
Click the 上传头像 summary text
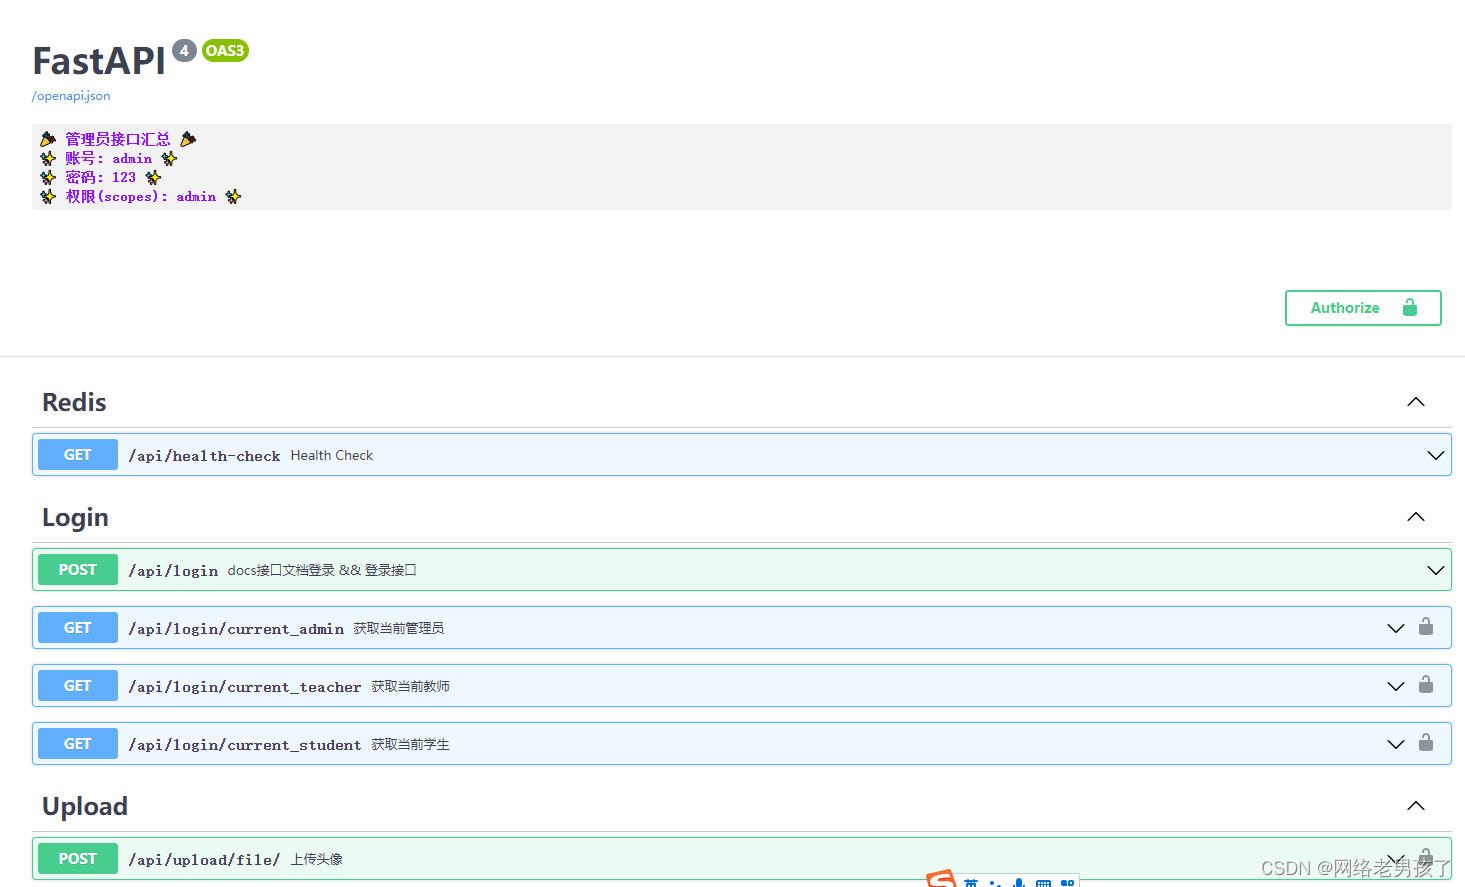317,859
